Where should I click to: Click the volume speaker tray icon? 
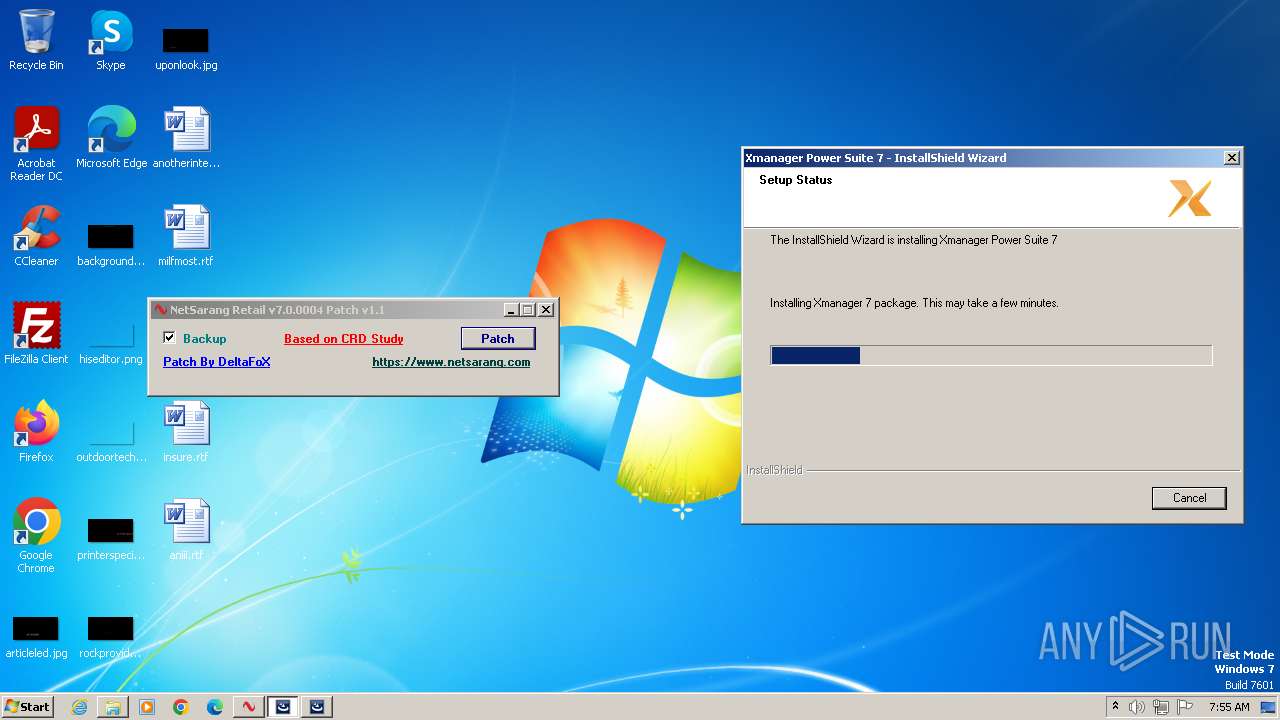coord(1137,707)
